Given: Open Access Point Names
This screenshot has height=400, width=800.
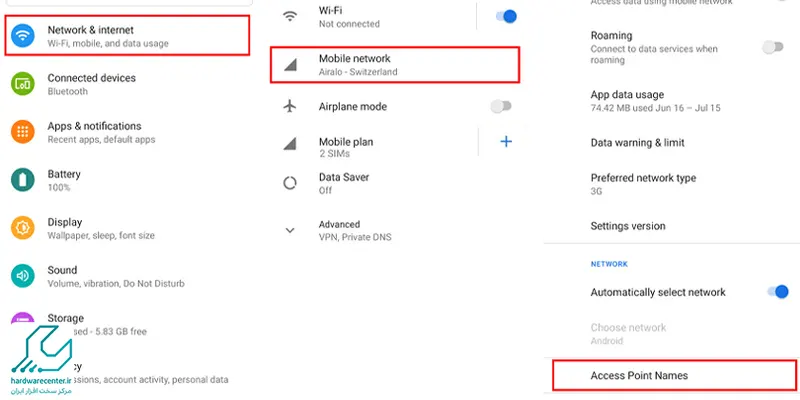Looking at the screenshot, I should [x=674, y=376].
